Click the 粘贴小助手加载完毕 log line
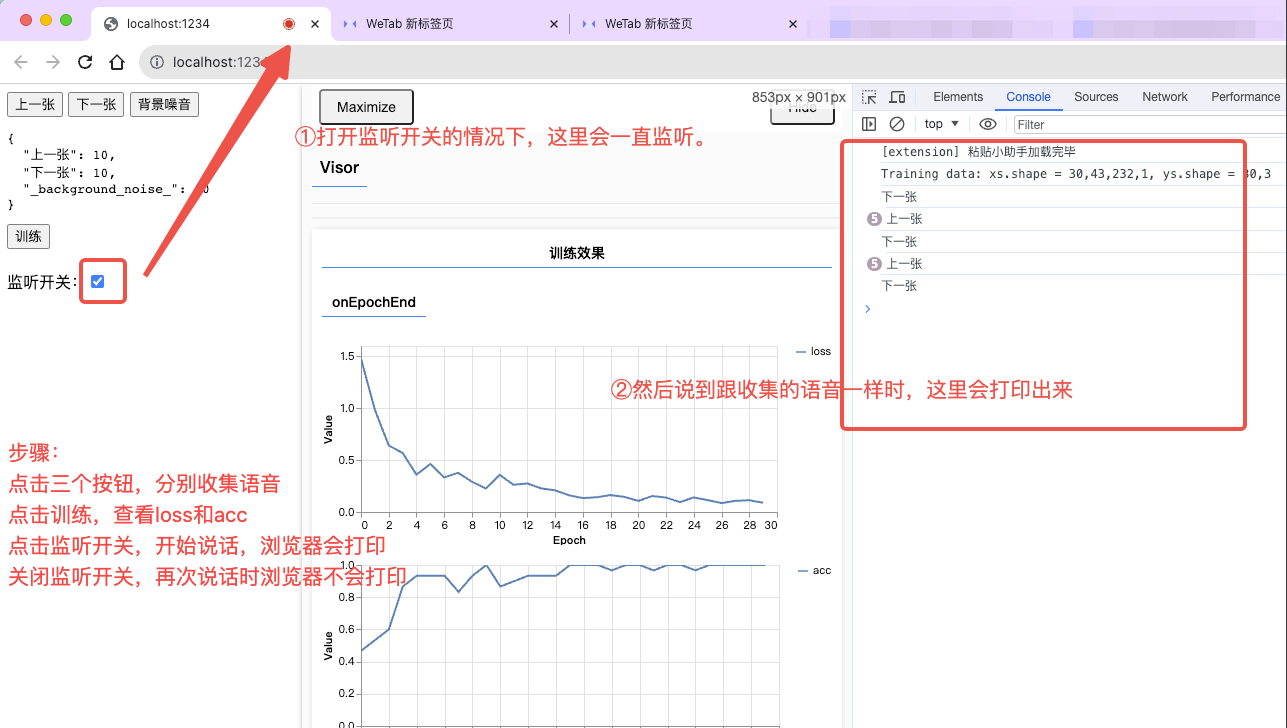 978,152
